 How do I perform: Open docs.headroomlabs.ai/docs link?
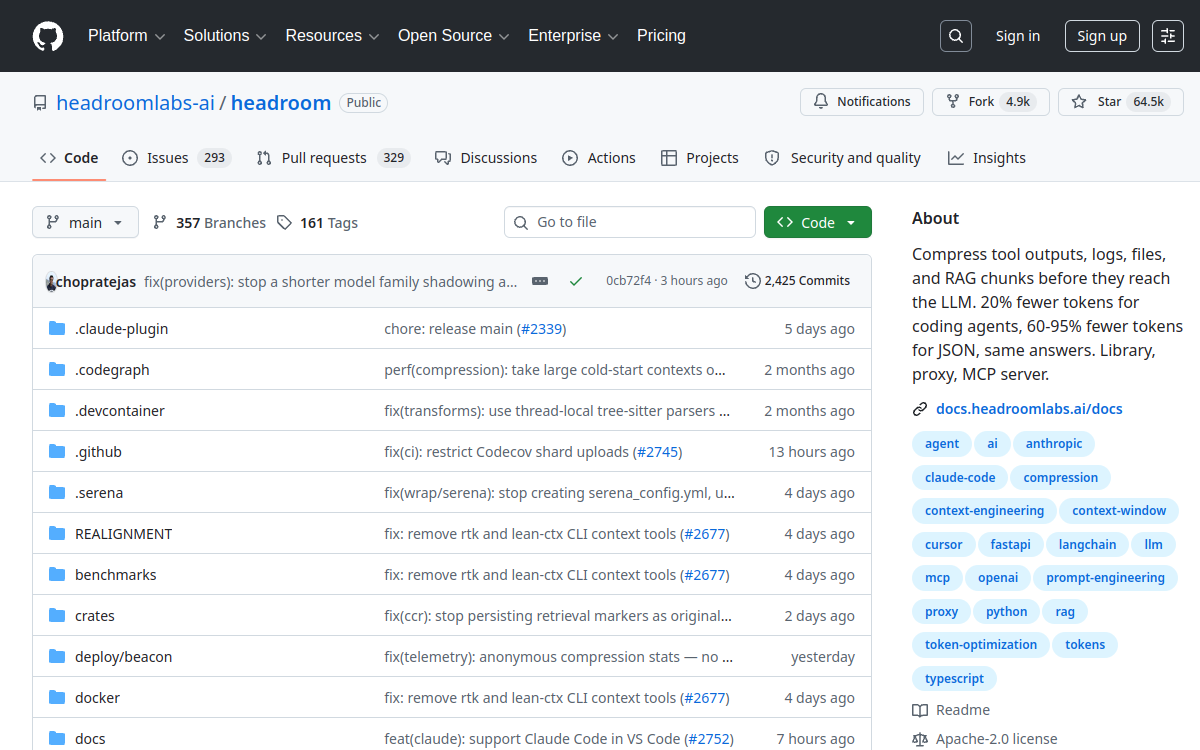(x=1029, y=409)
